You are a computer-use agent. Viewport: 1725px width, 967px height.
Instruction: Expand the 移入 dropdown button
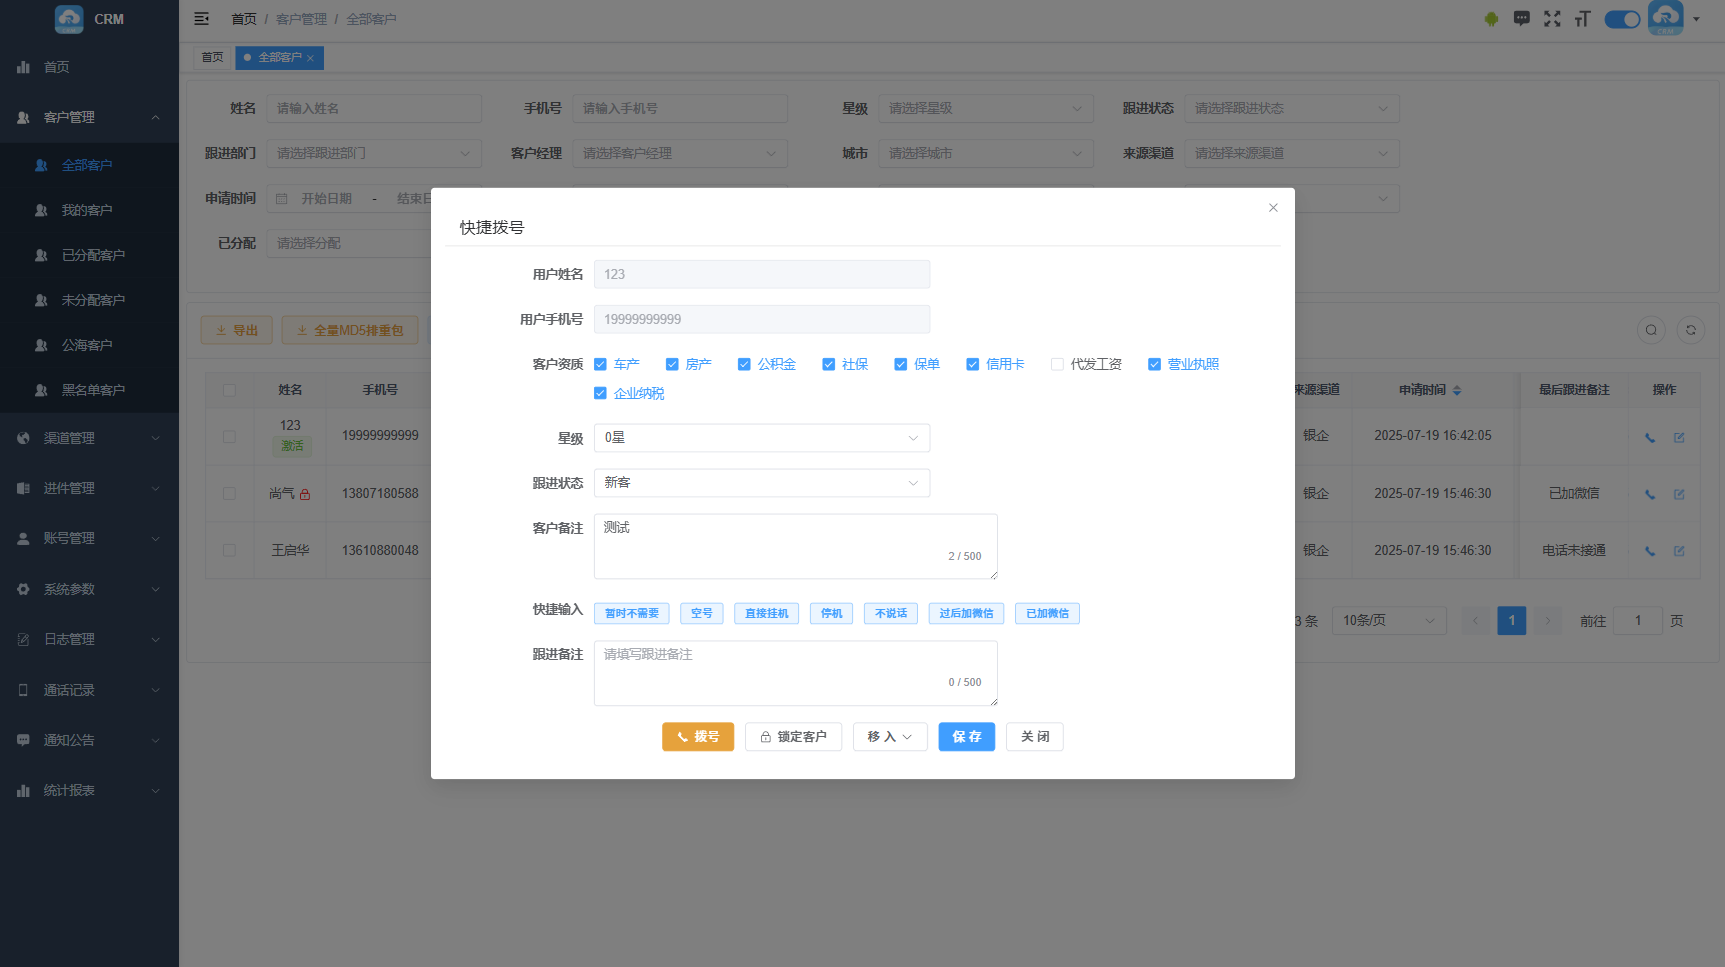(889, 737)
